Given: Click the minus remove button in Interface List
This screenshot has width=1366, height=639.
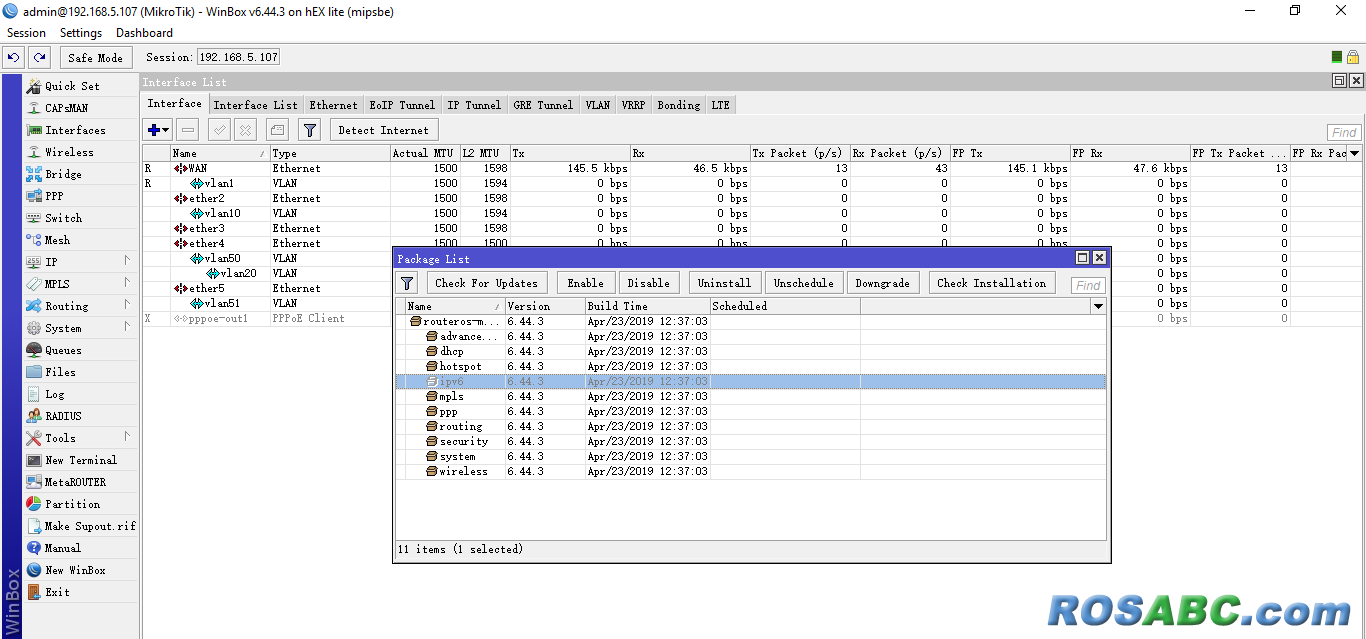Looking at the screenshot, I should click(x=188, y=130).
